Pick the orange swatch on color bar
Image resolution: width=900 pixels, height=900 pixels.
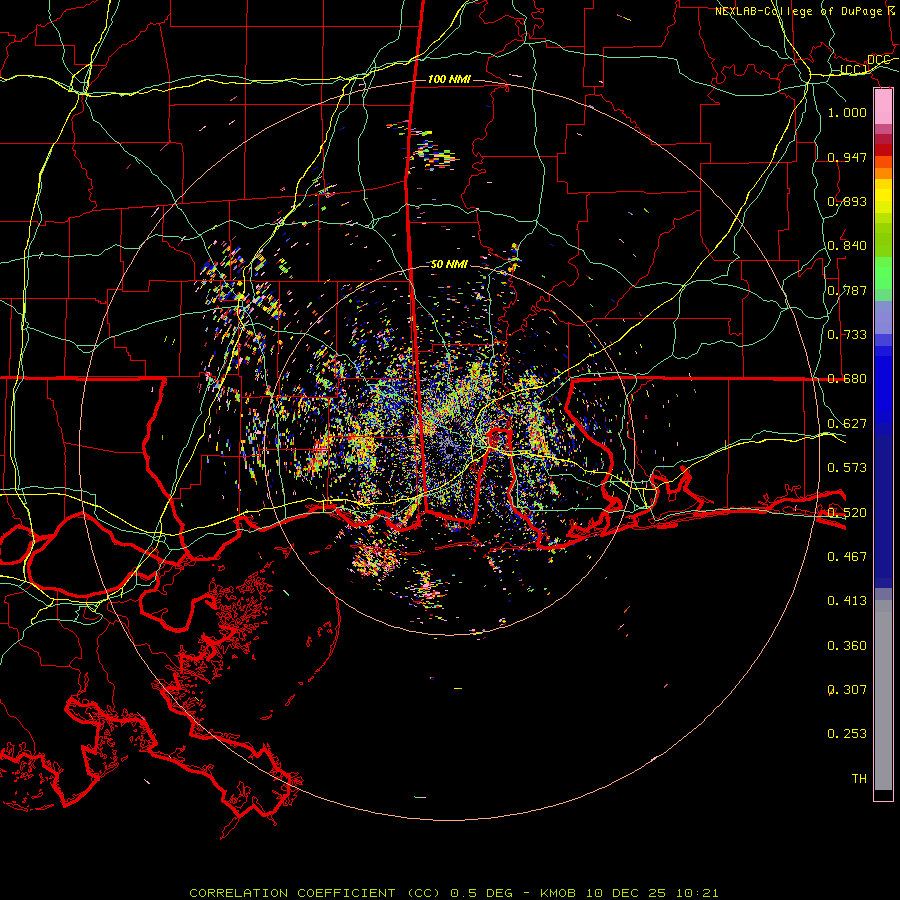(883, 173)
